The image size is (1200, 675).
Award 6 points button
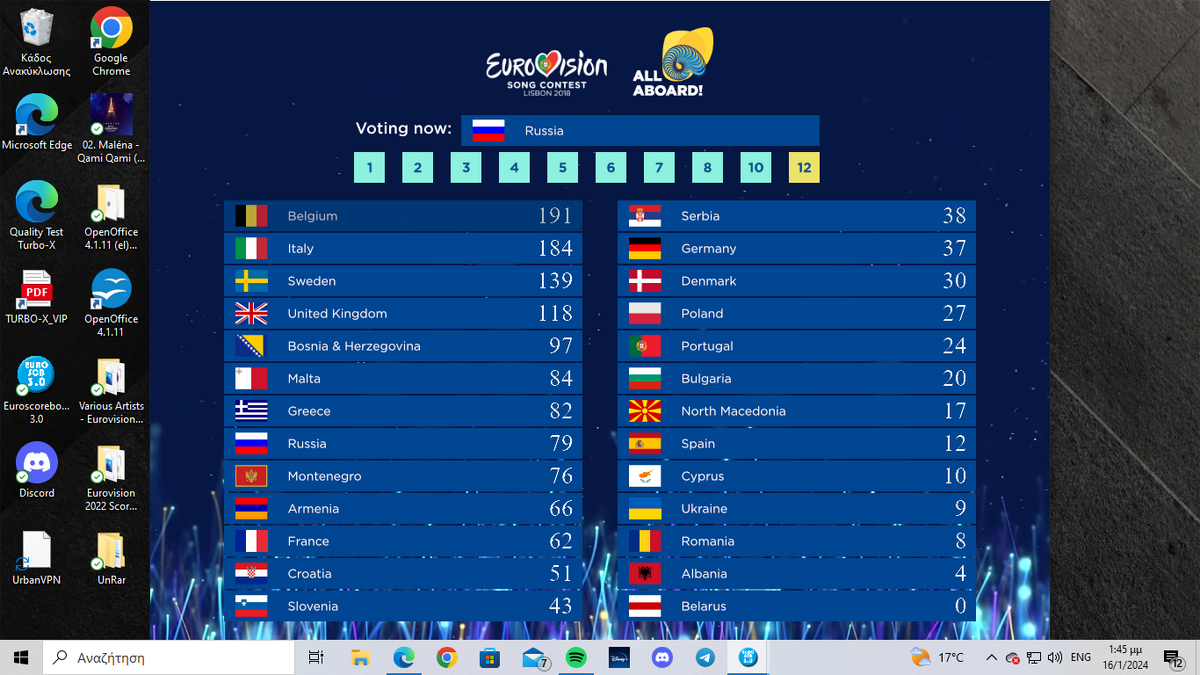point(611,167)
